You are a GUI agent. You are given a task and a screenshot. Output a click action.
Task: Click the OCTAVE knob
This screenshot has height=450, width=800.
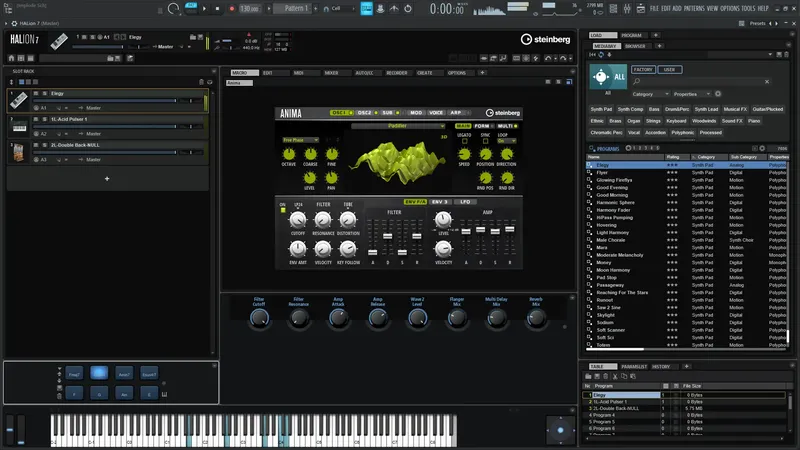click(x=289, y=154)
